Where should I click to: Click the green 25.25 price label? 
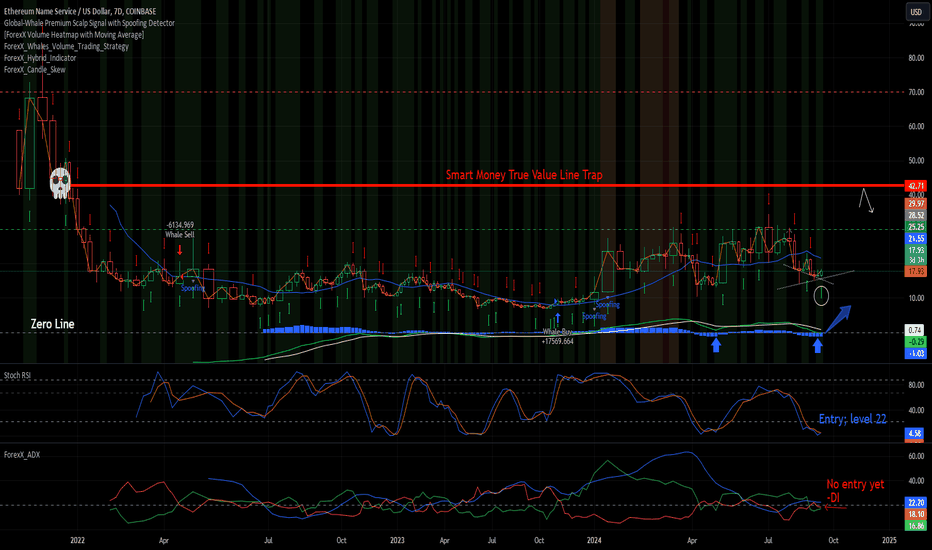click(915, 227)
